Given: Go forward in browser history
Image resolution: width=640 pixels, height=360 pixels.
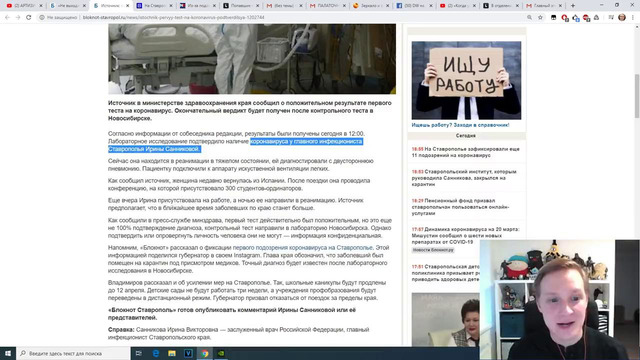Looking at the screenshot, I should [x=18, y=18].
